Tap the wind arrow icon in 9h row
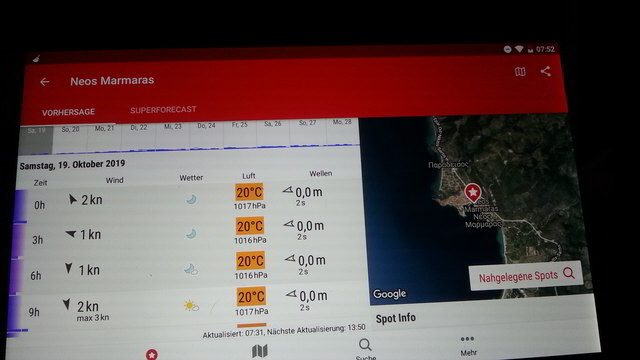This screenshot has height=360, width=640. pyautogui.click(x=66, y=304)
